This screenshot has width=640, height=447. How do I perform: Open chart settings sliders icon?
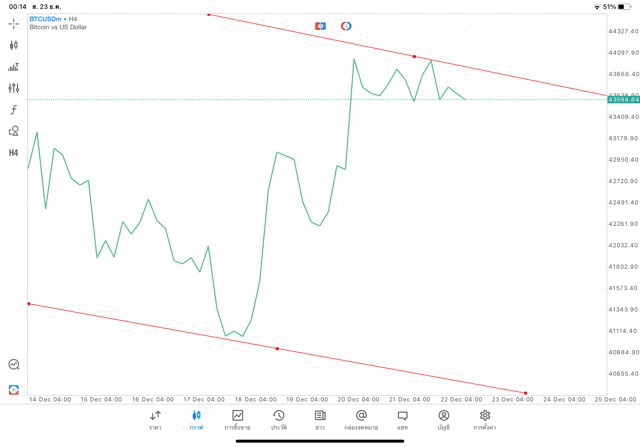(13, 88)
